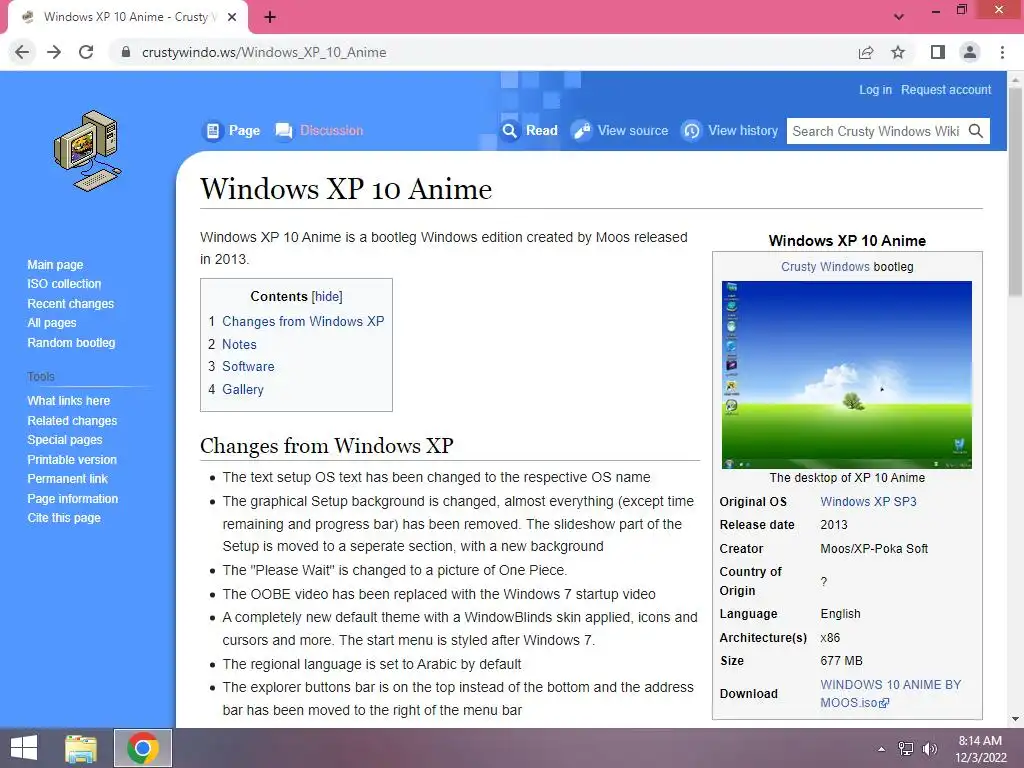Go forward to the next page

tap(54, 52)
